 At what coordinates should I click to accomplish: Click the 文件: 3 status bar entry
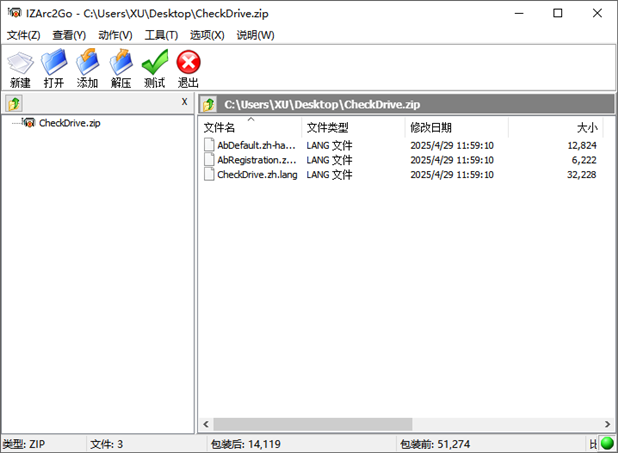106,444
